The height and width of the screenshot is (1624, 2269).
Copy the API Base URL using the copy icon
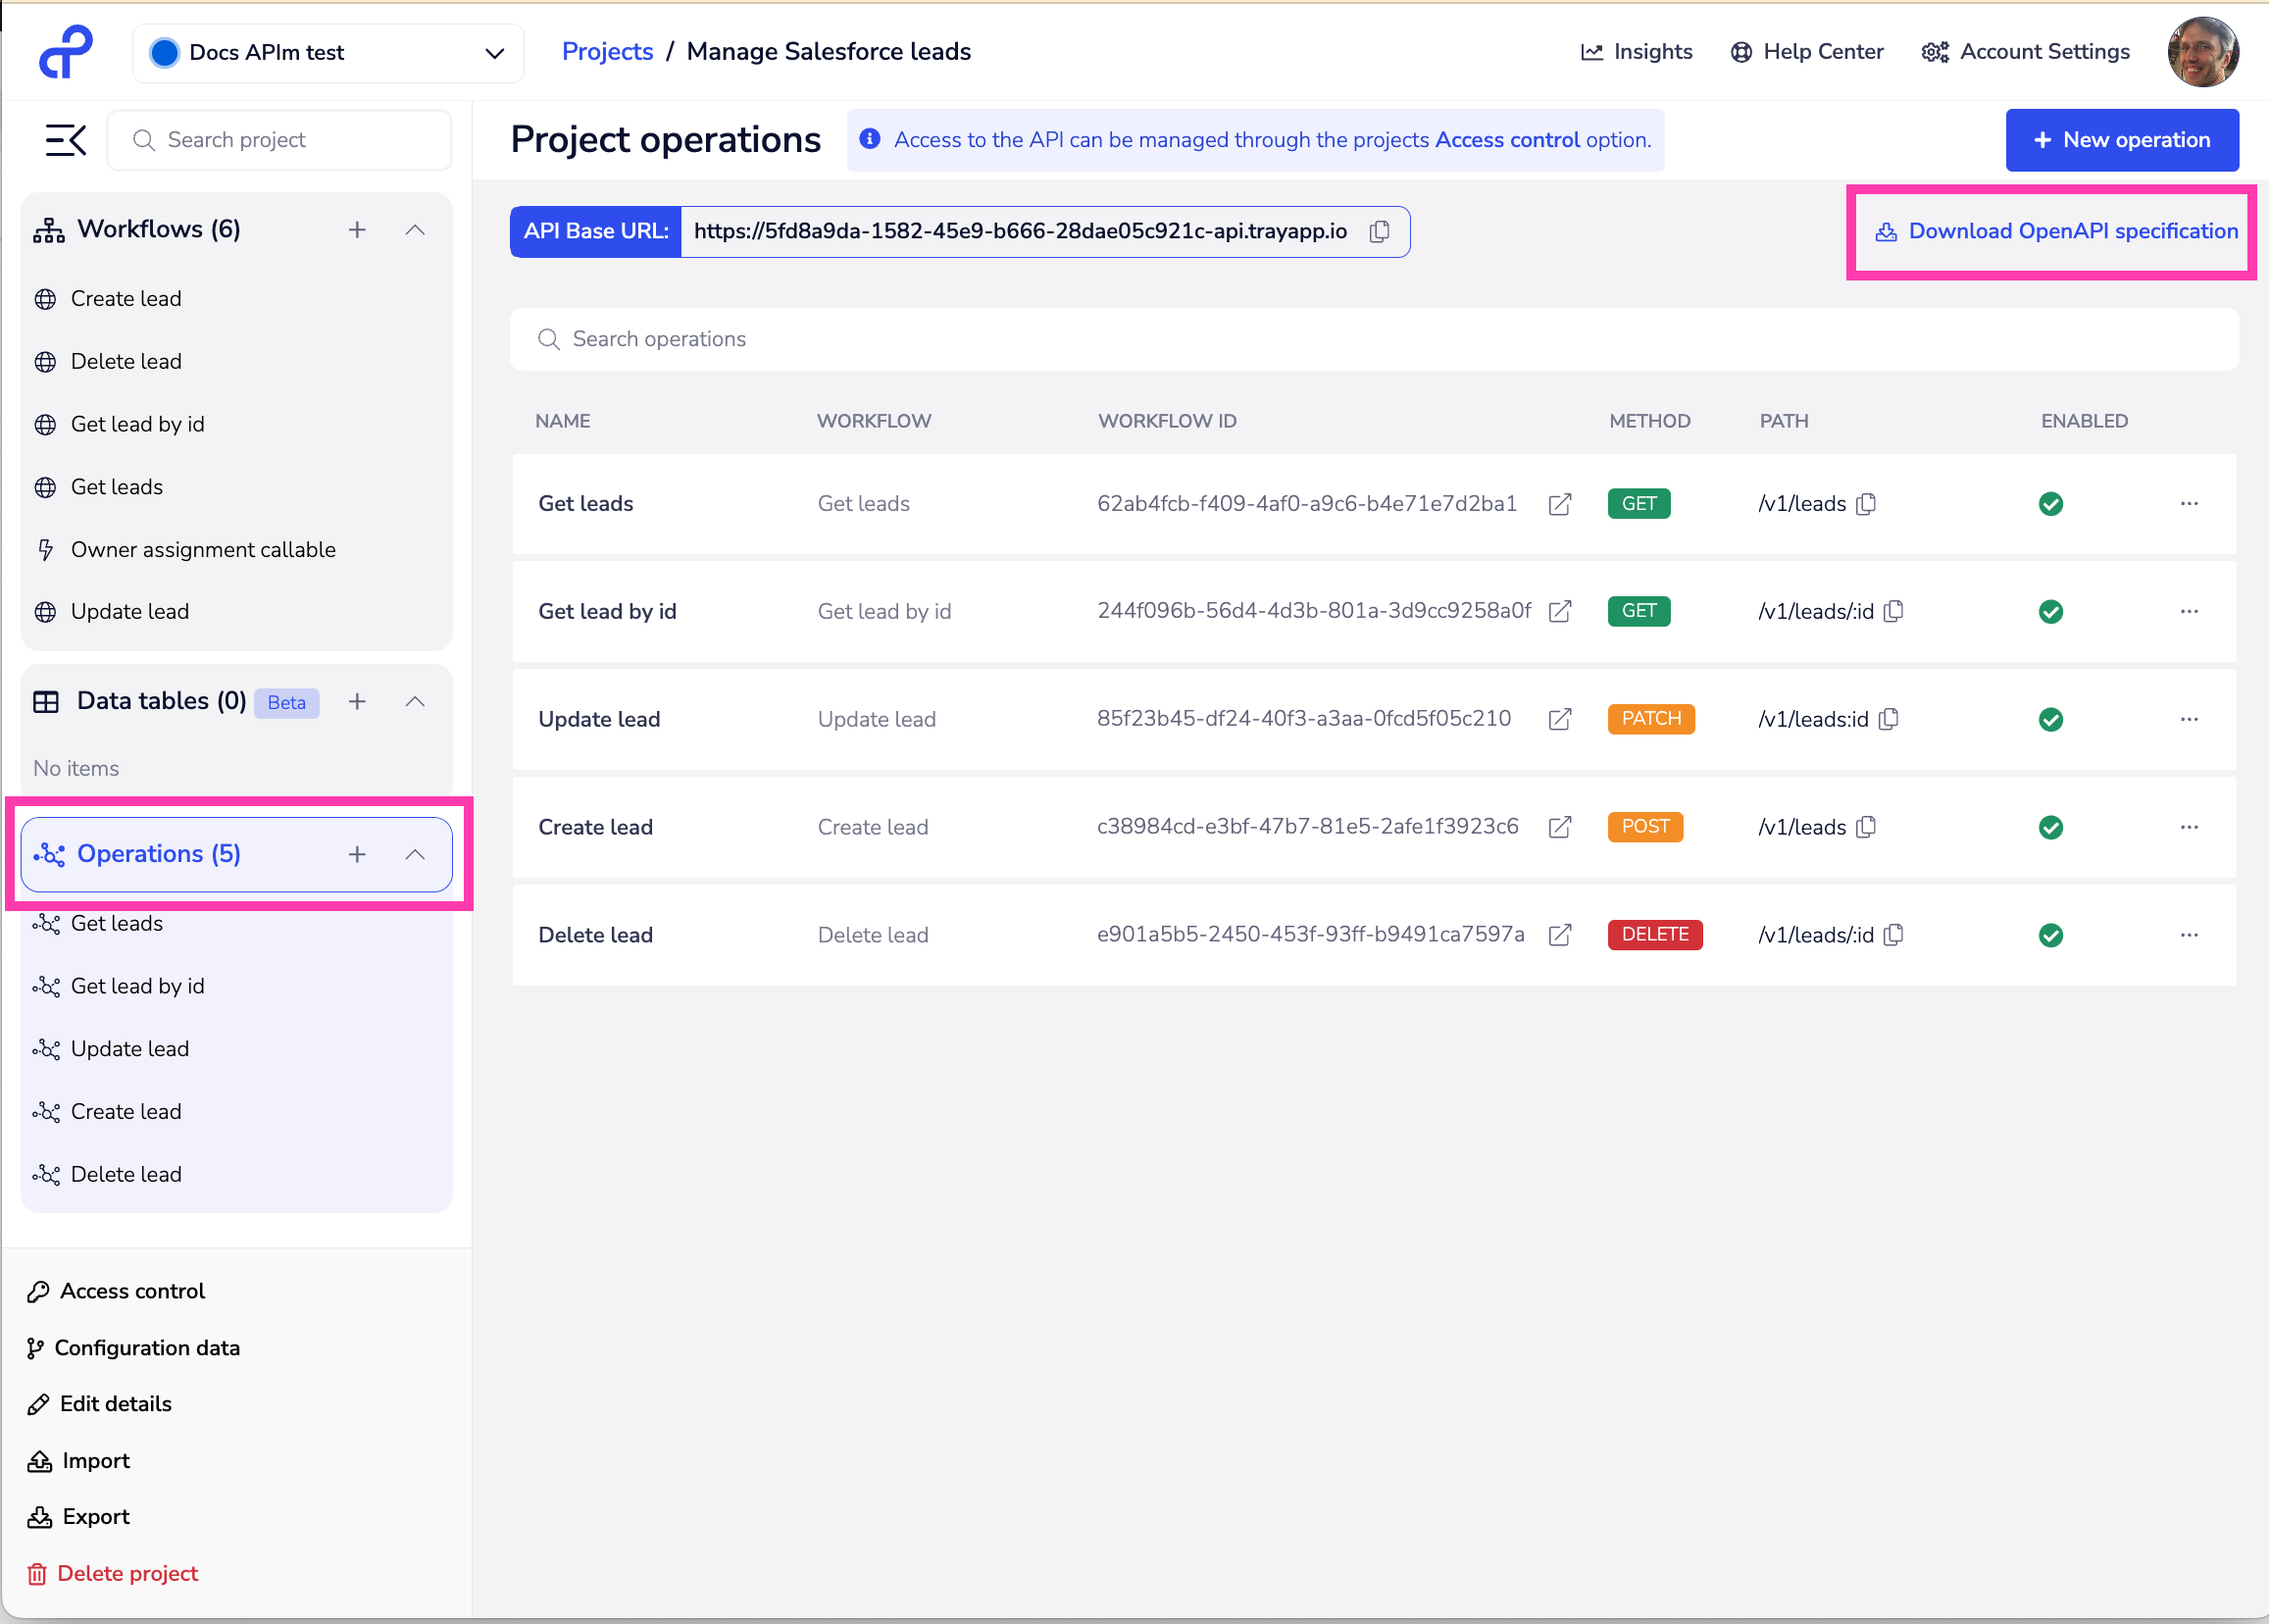pyautogui.click(x=1379, y=231)
